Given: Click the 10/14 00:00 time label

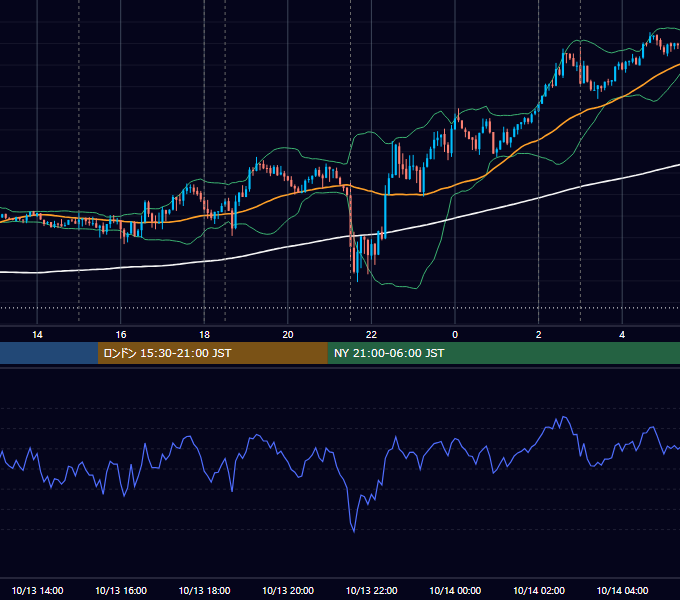Looking at the screenshot, I should click(x=455, y=590).
